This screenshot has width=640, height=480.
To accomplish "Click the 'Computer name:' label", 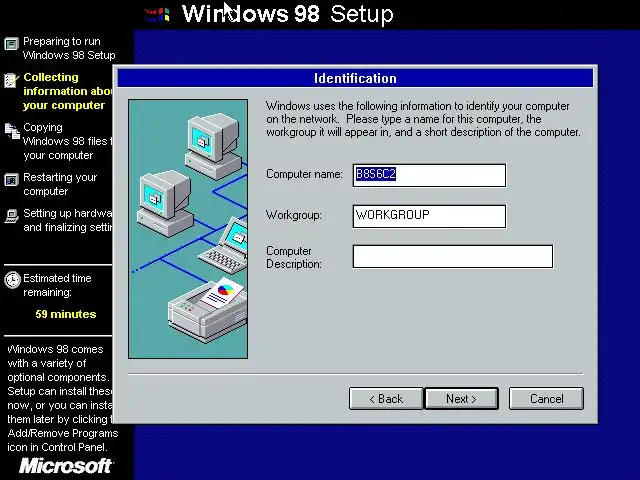I will click(x=304, y=174).
